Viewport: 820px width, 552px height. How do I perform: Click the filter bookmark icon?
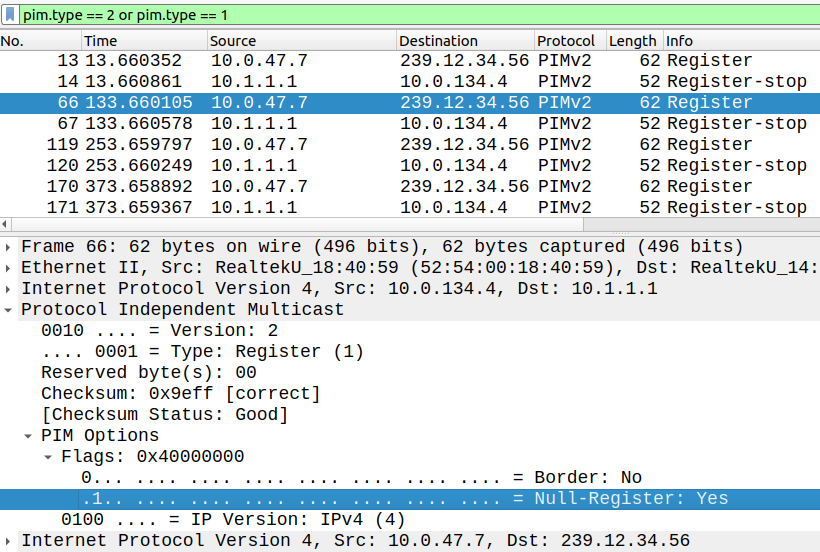click(x=10, y=15)
